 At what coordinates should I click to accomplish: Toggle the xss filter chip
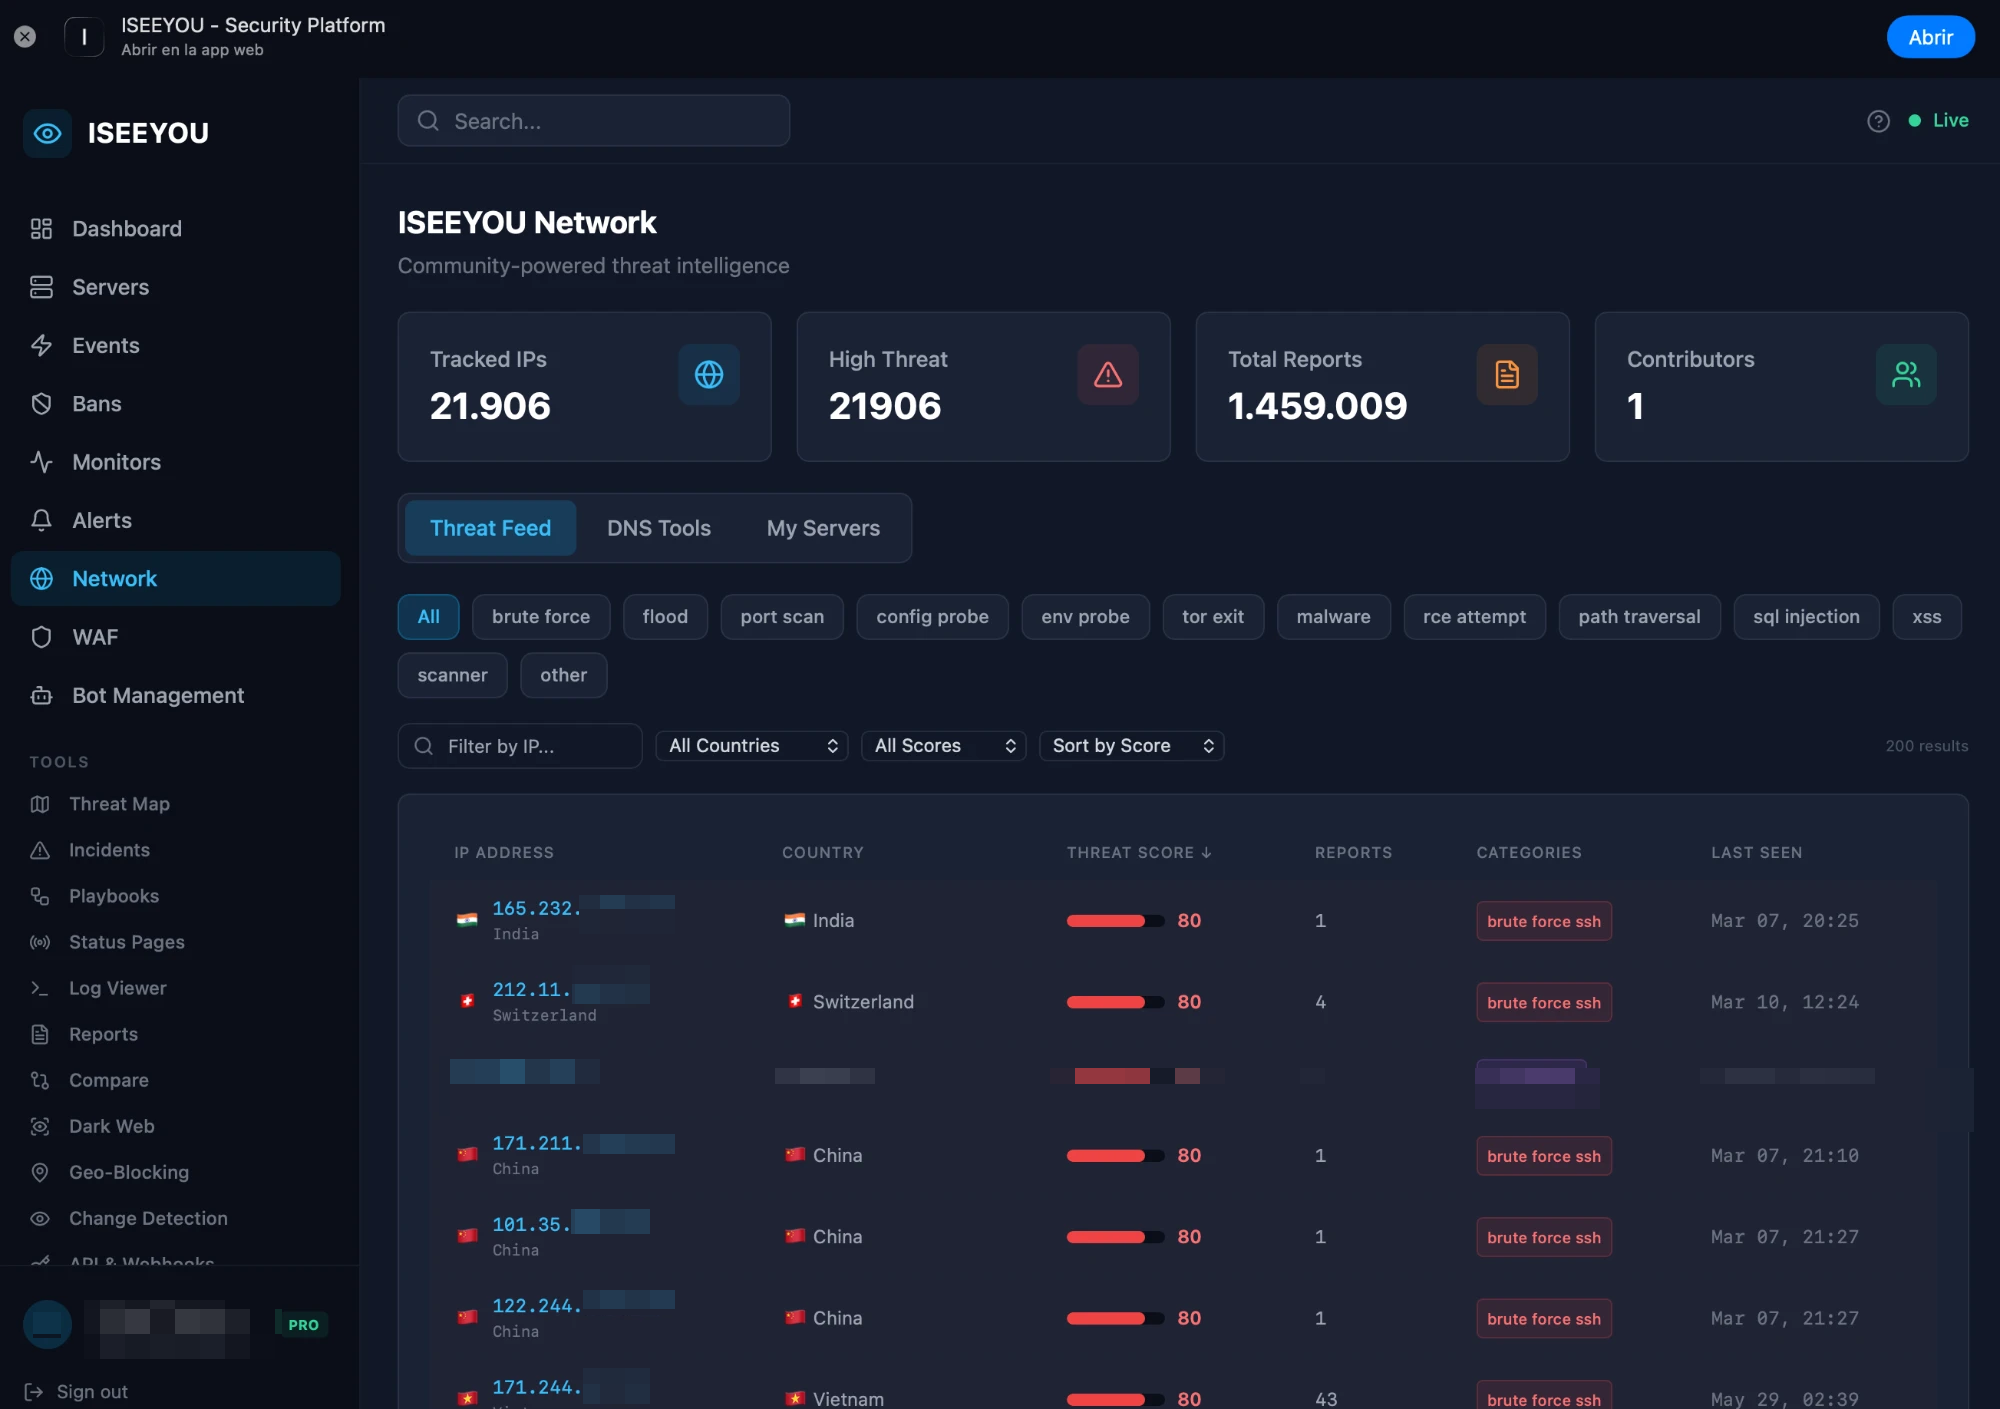(1926, 617)
